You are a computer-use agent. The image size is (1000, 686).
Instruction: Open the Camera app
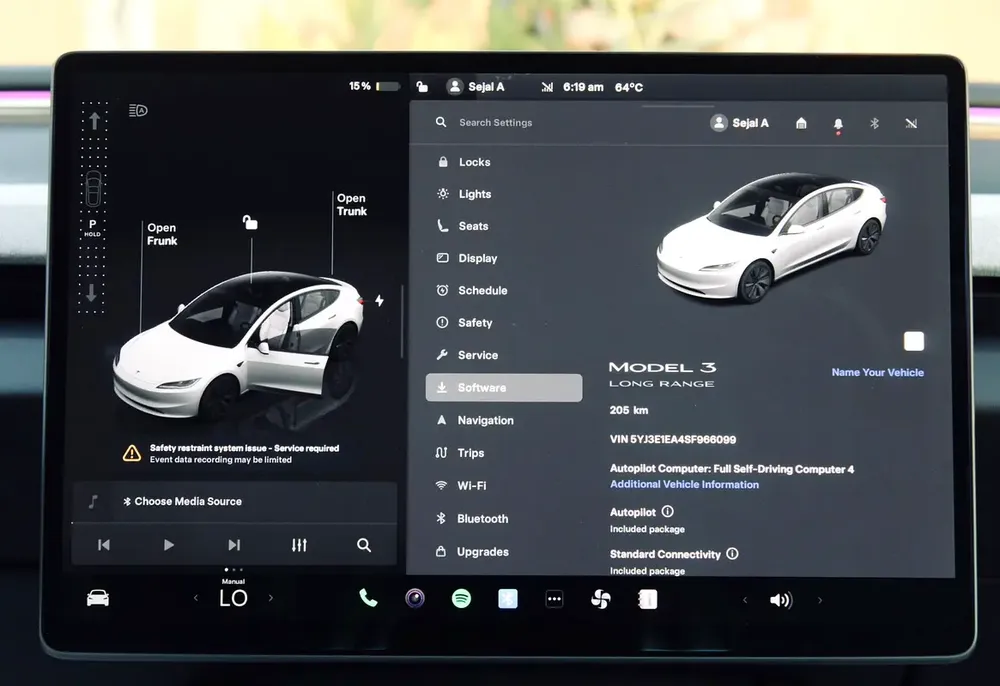point(415,598)
